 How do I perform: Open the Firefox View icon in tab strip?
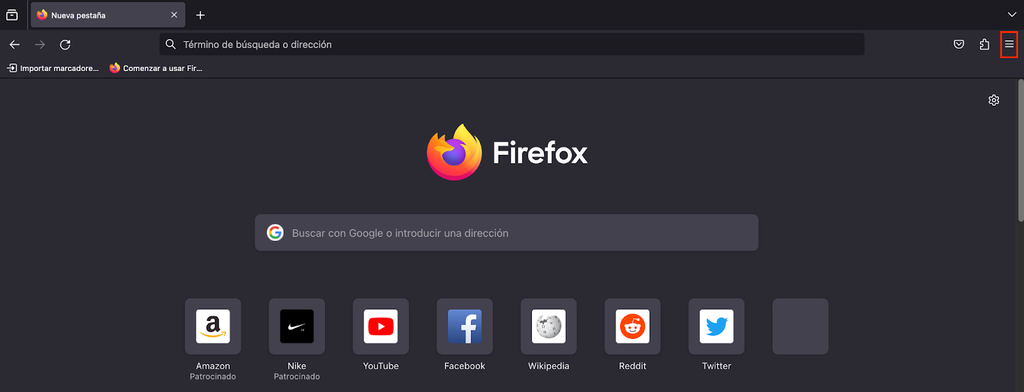[x=12, y=15]
